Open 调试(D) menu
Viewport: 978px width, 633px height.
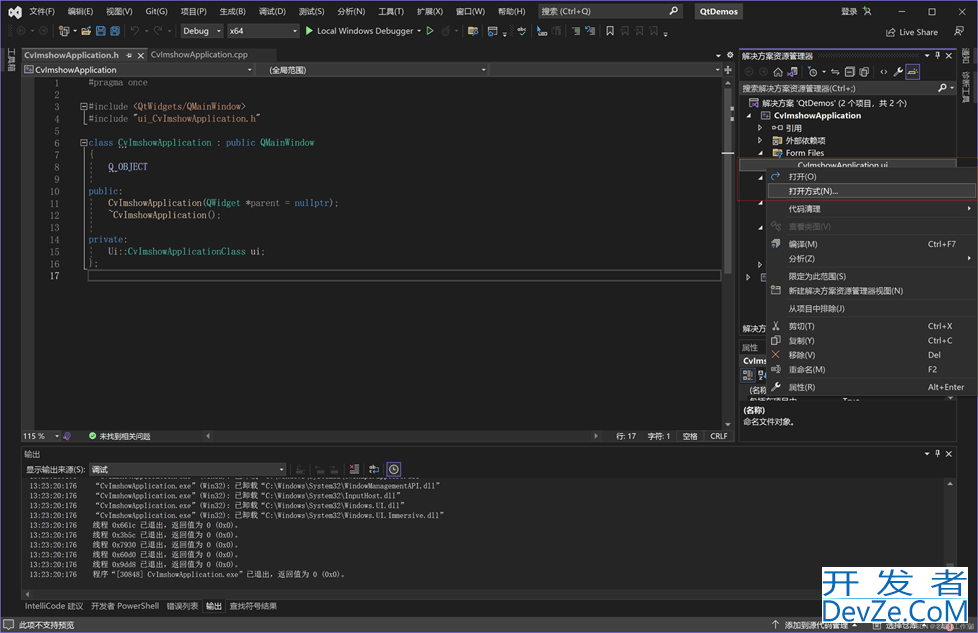point(272,11)
